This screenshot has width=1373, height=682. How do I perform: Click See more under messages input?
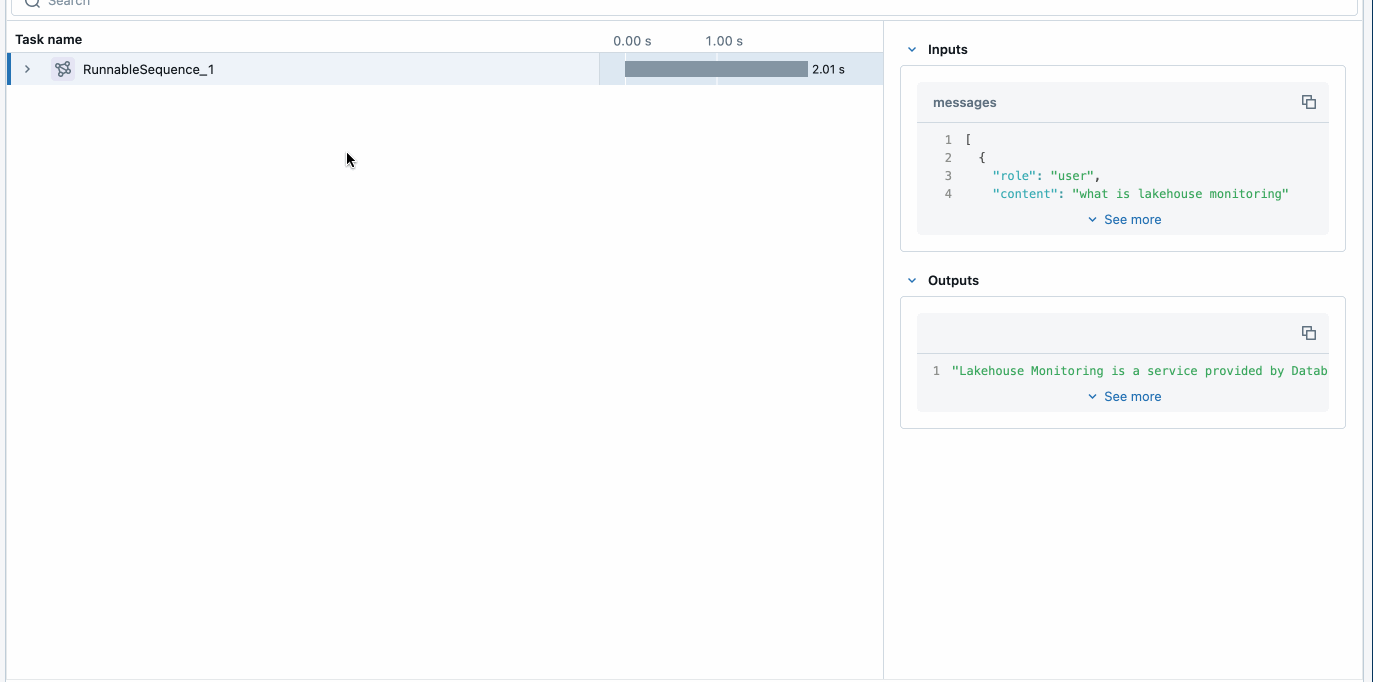(x=1124, y=219)
